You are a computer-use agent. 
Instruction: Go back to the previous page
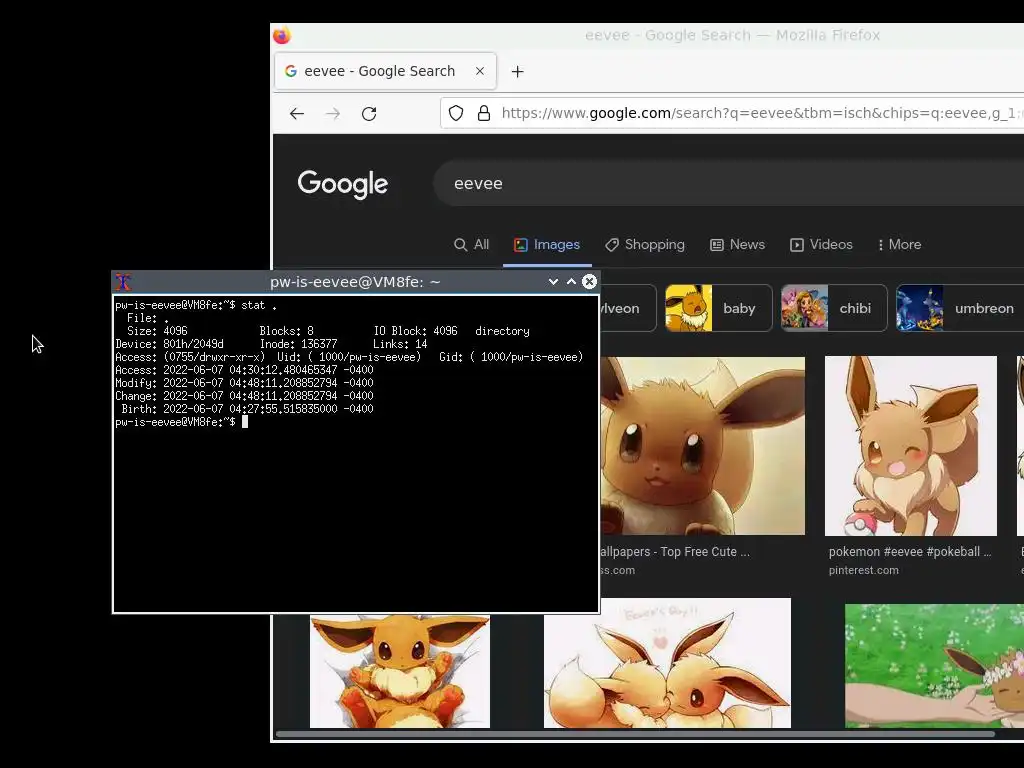click(297, 114)
